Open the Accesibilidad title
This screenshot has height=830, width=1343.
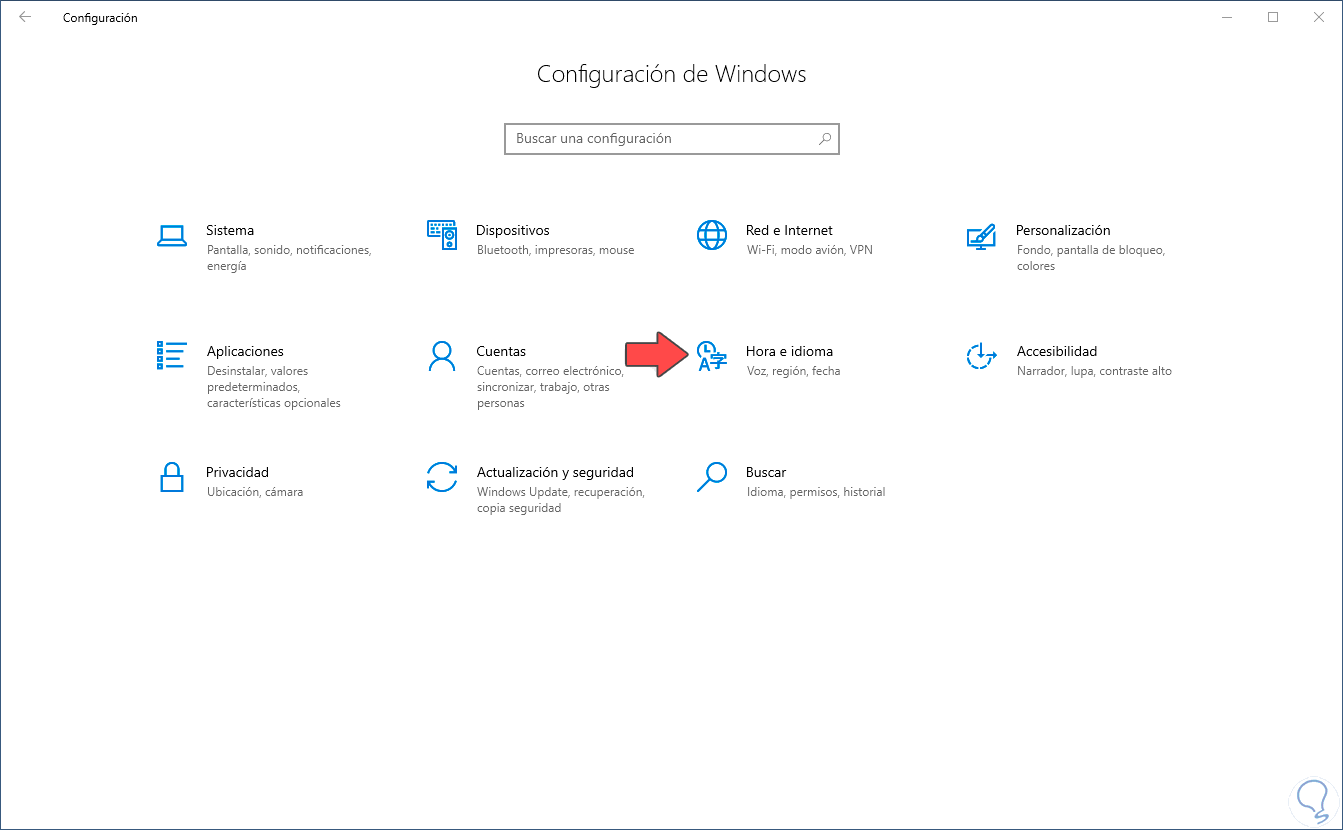coord(1057,351)
